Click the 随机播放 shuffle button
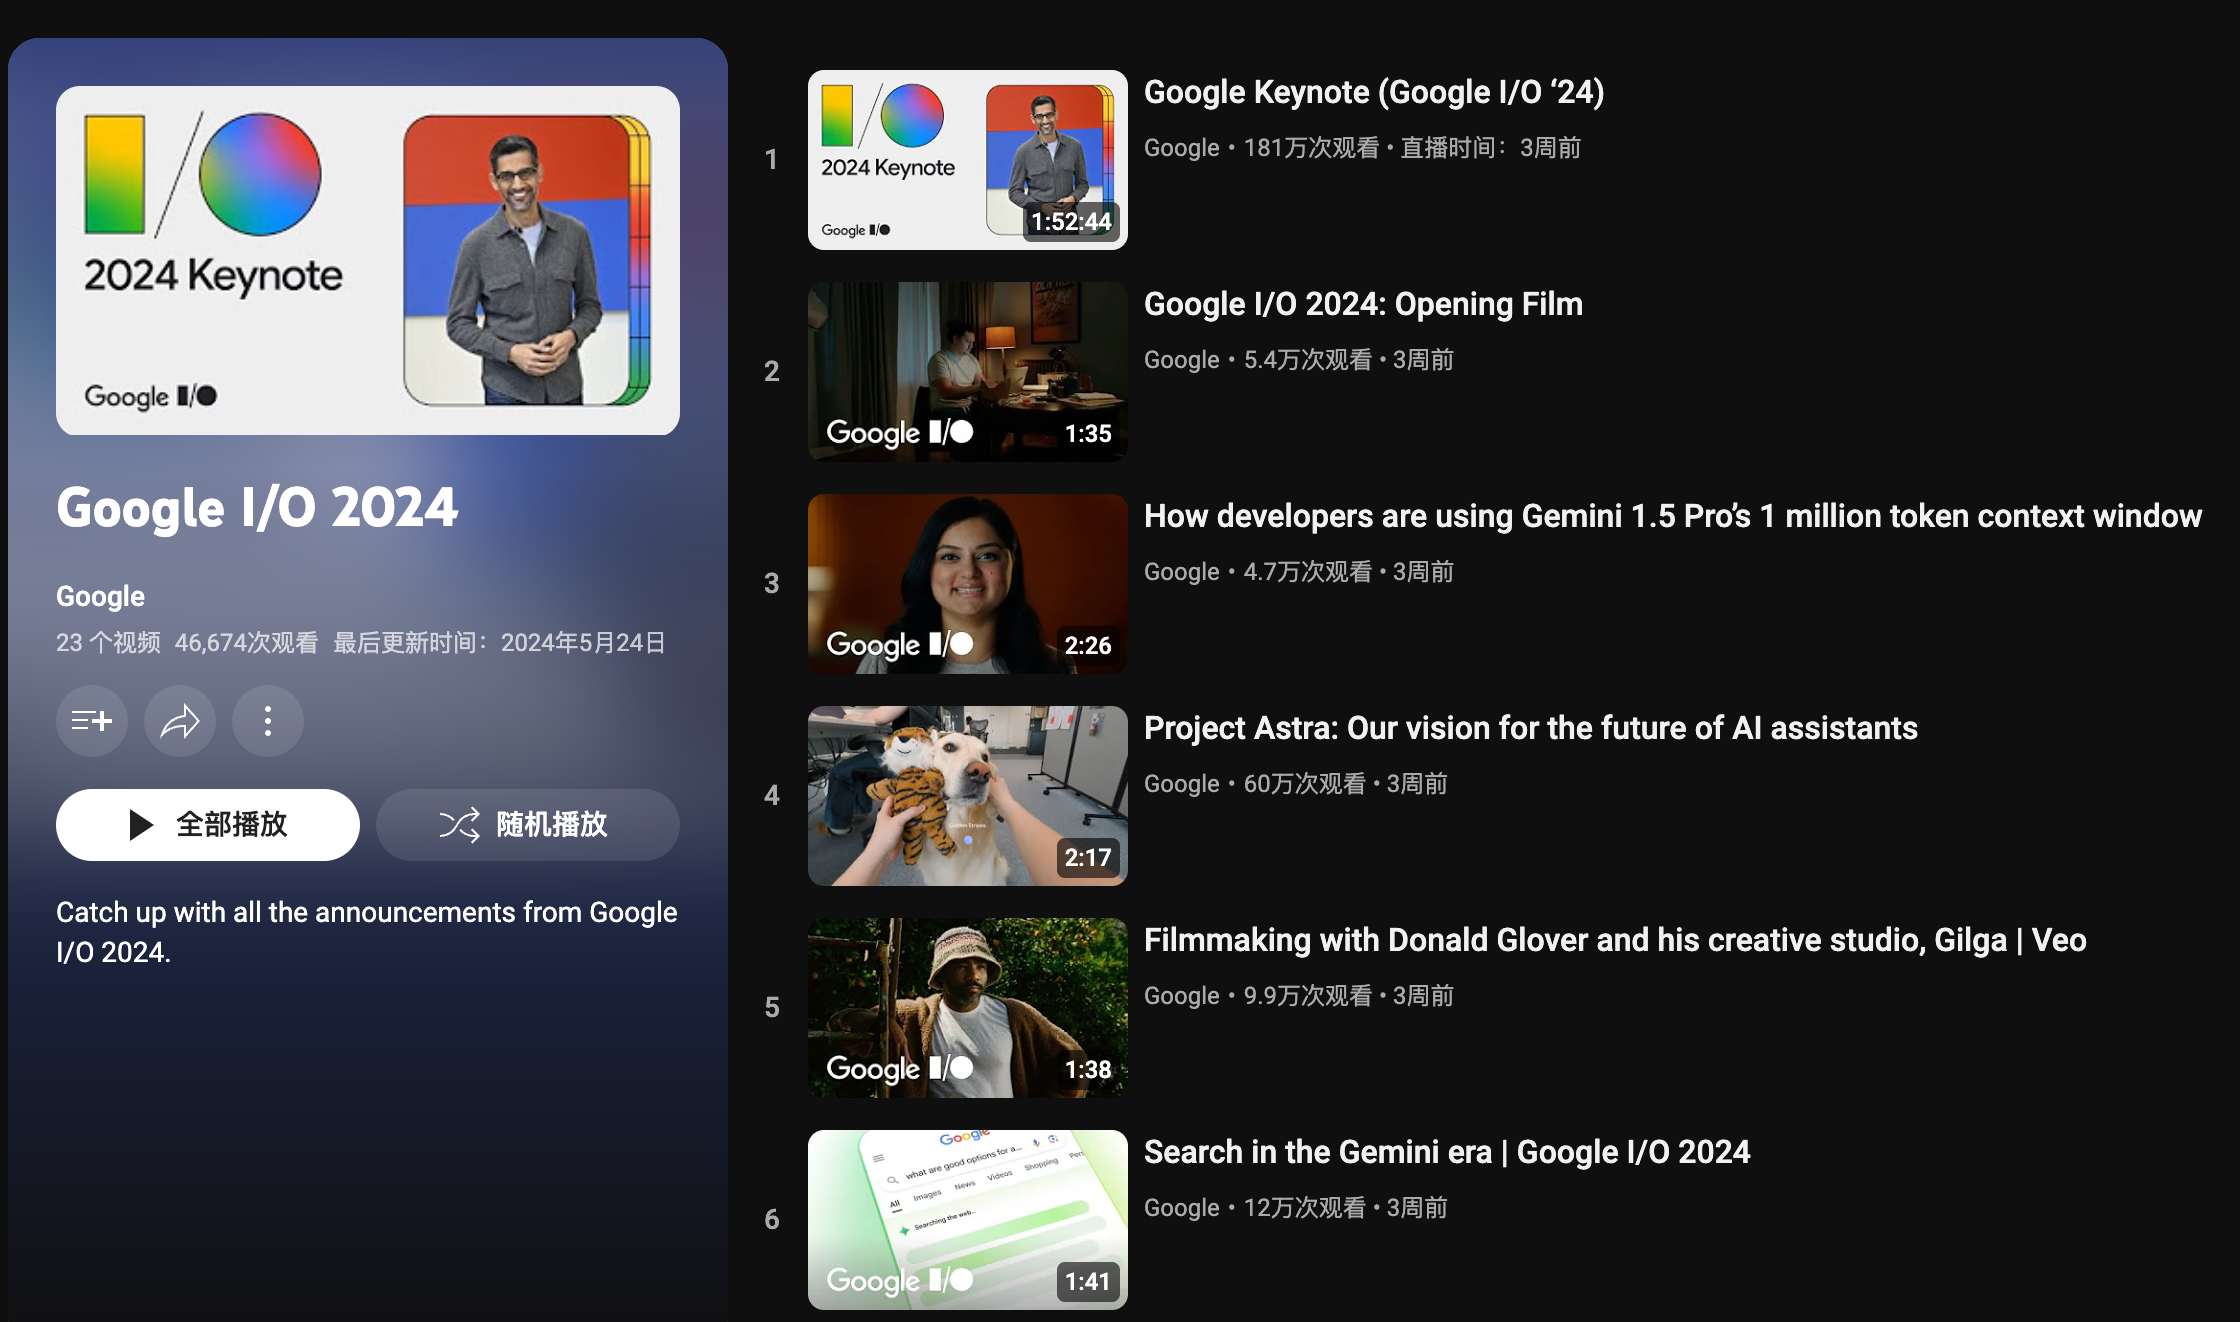This screenshot has height=1322, width=2240. click(528, 825)
